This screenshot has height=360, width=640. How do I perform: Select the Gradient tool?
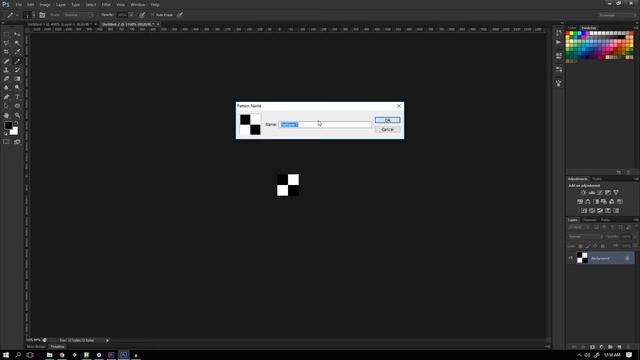[17, 78]
